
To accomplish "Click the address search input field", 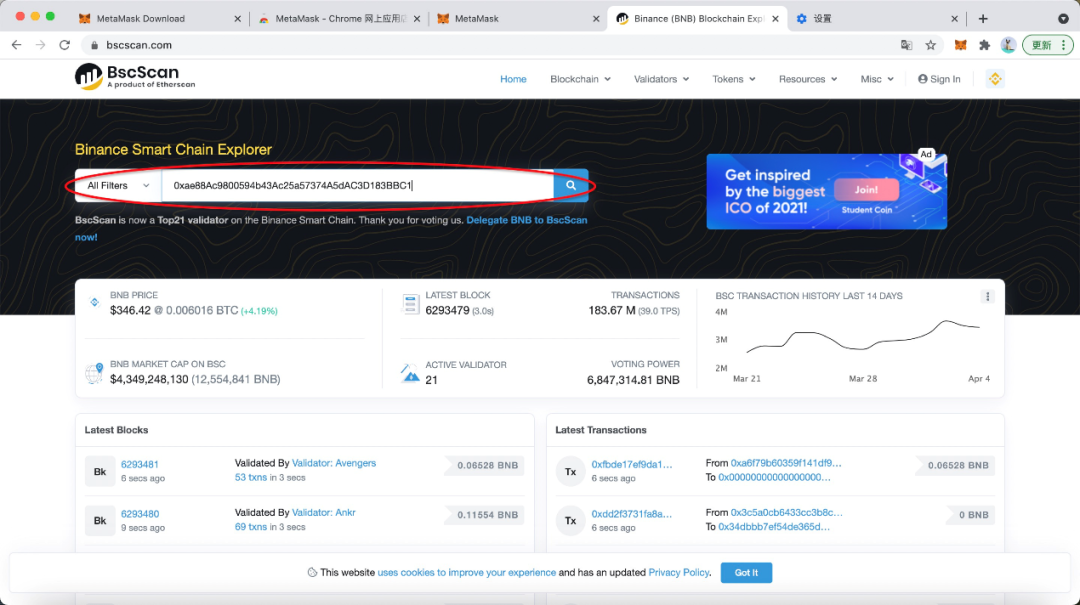I will 358,185.
